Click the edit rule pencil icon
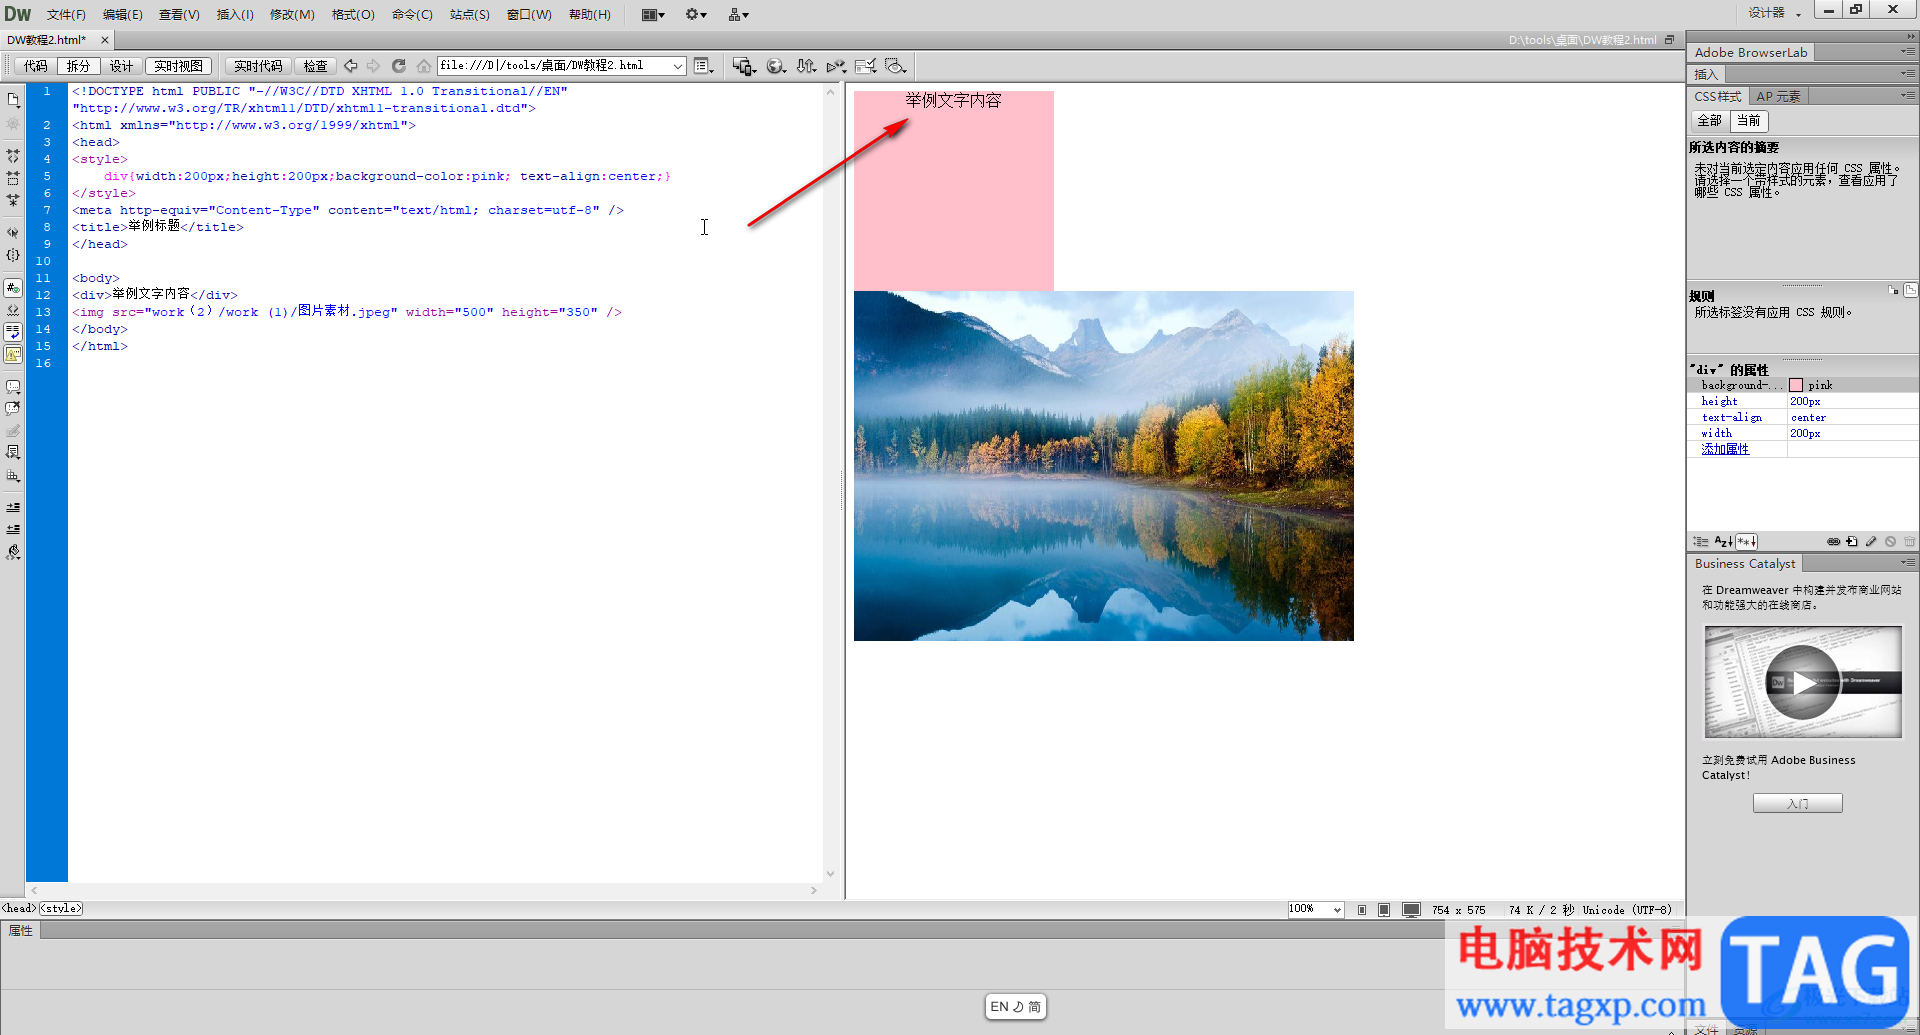 point(1871,542)
